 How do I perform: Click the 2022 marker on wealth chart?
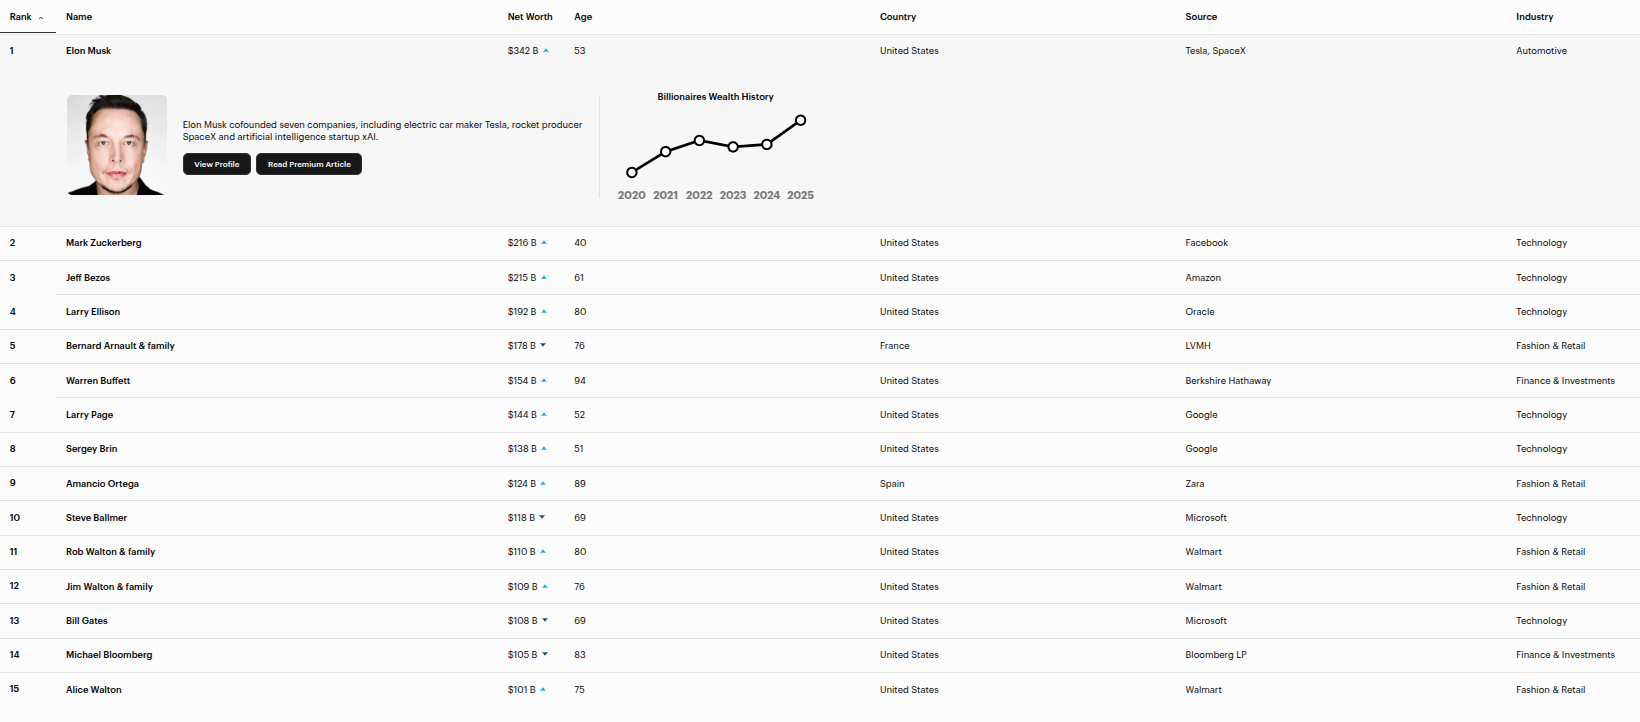click(699, 140)
